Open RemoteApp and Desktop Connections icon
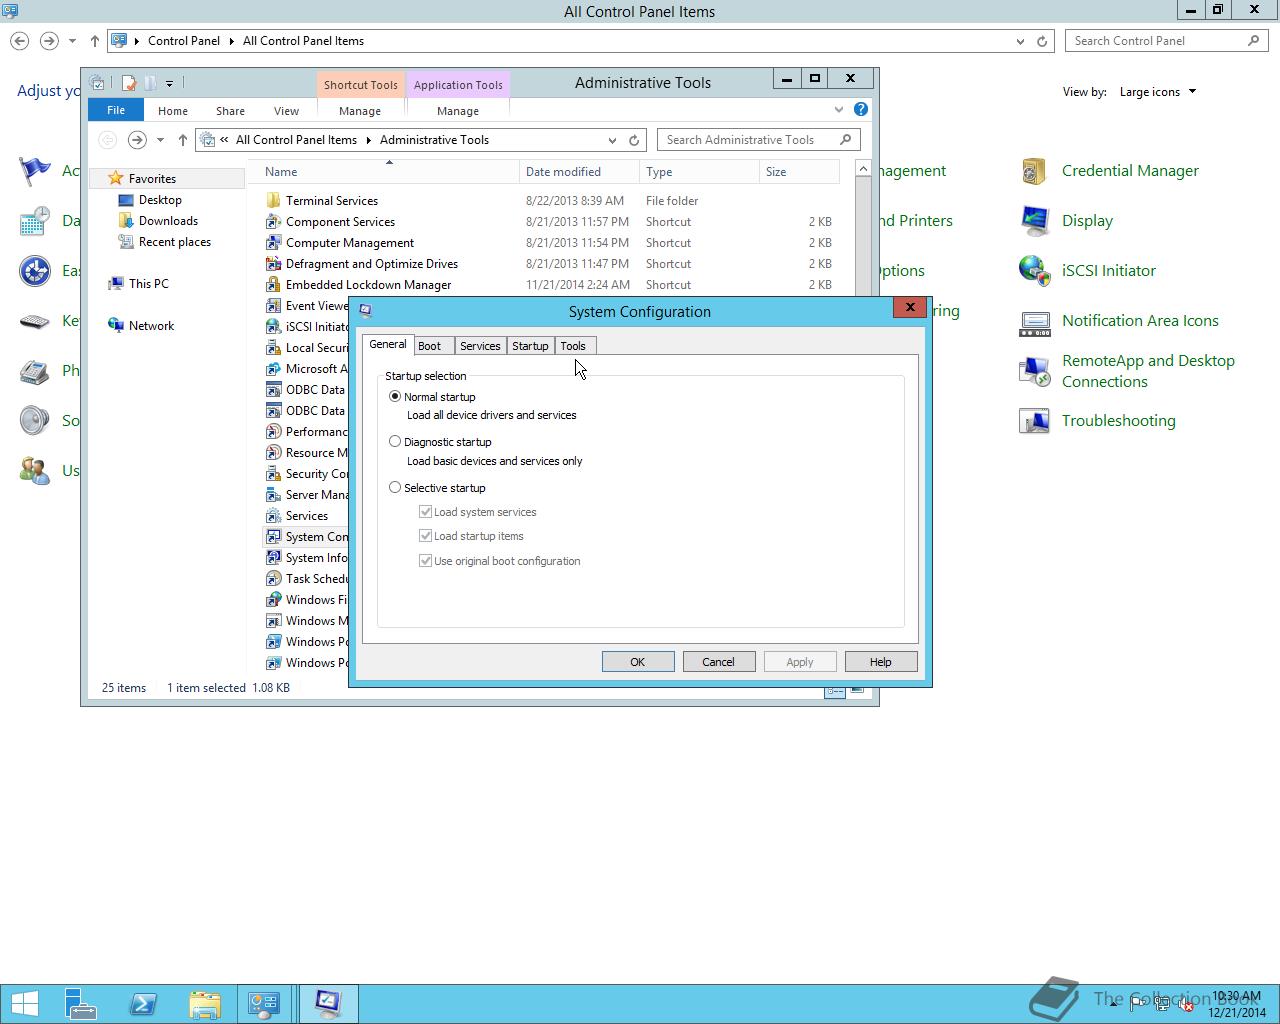This screenshot has width=1280, height=1024. (x=1034, y=371)
